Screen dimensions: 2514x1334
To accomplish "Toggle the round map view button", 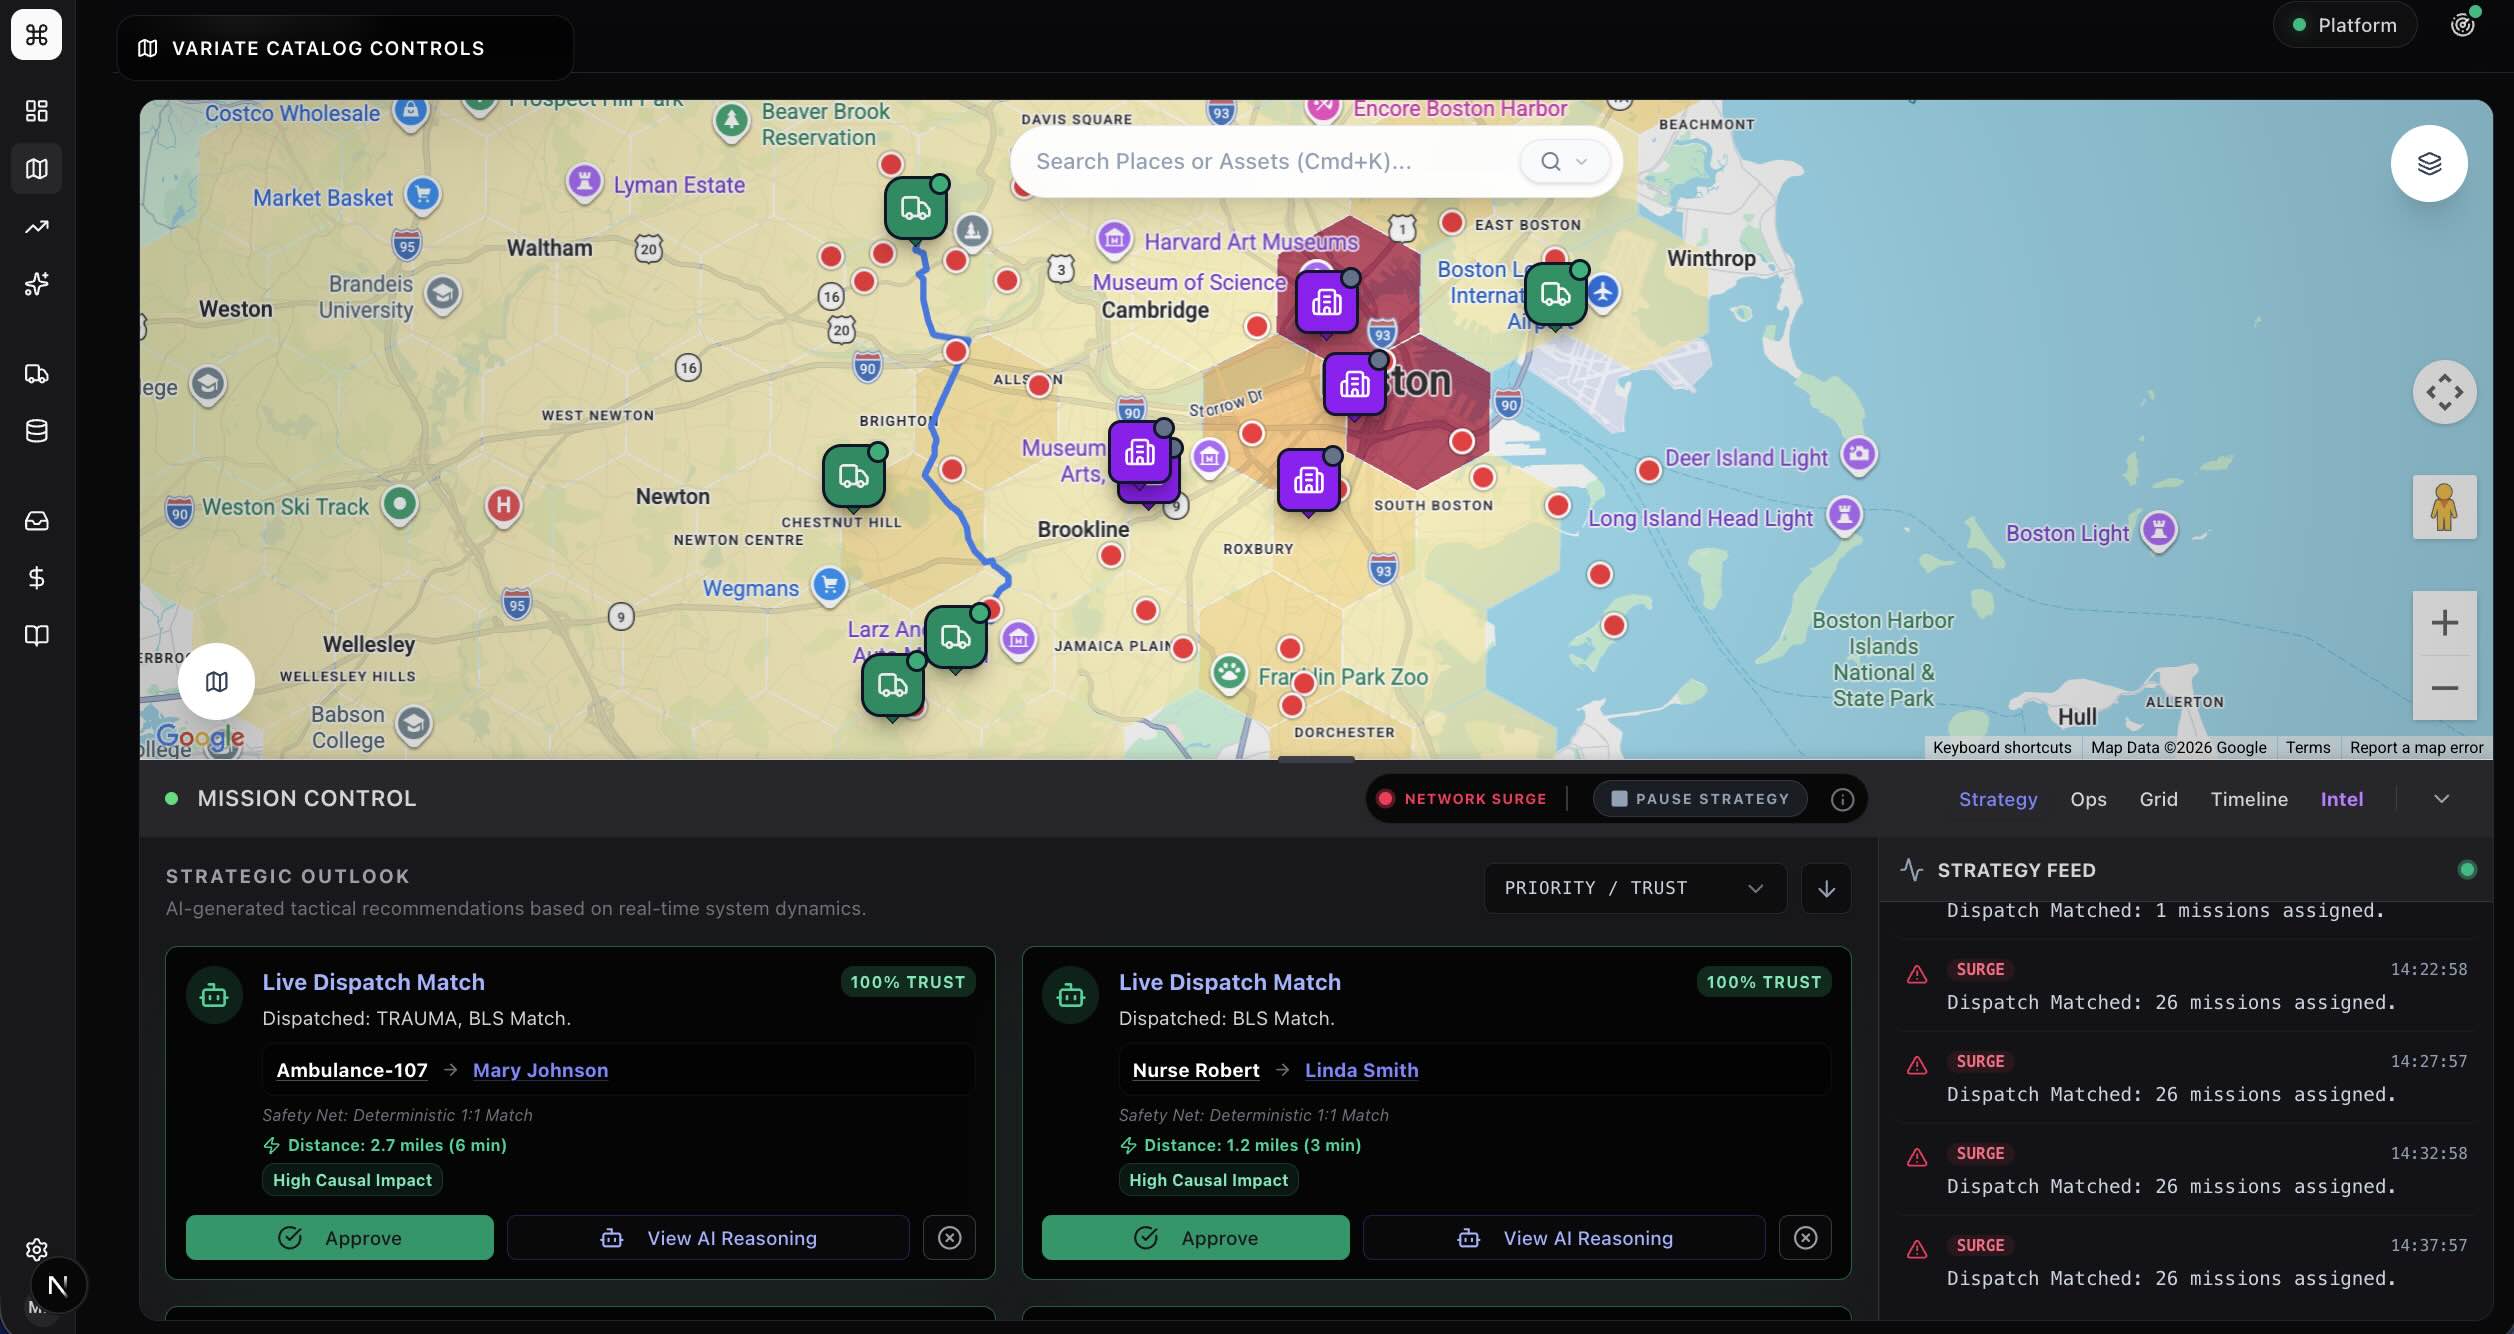I will point(216,681).
